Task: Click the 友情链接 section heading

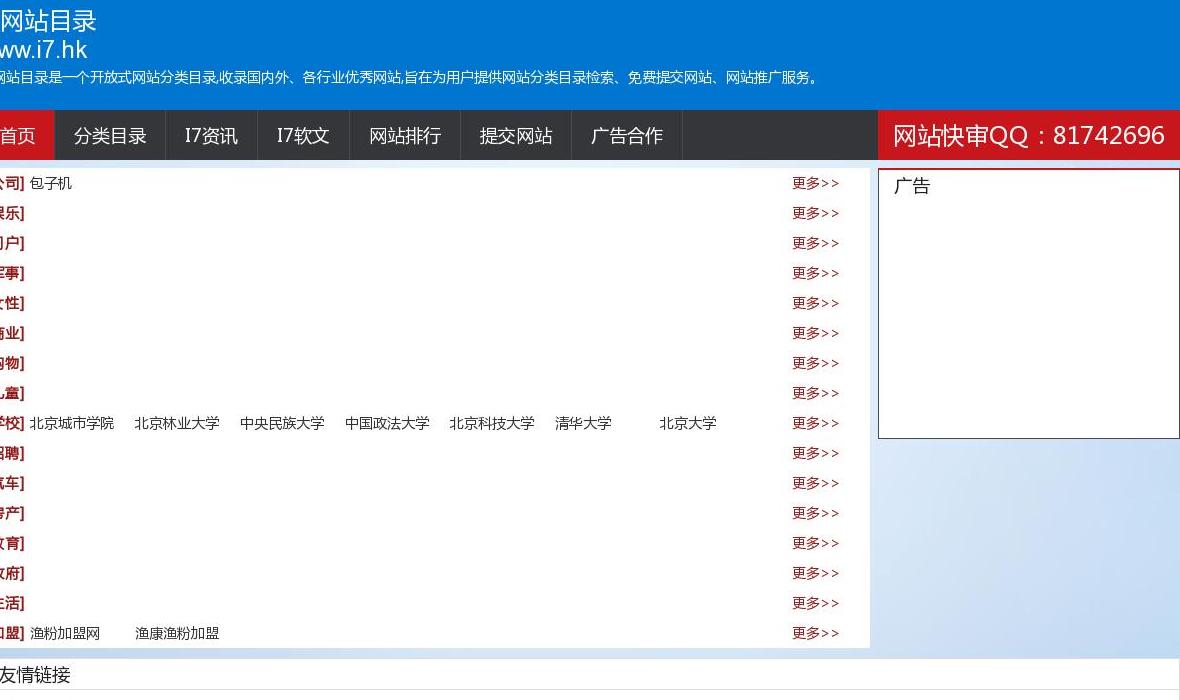Action: pyautogui.click(x=35, y=675)
